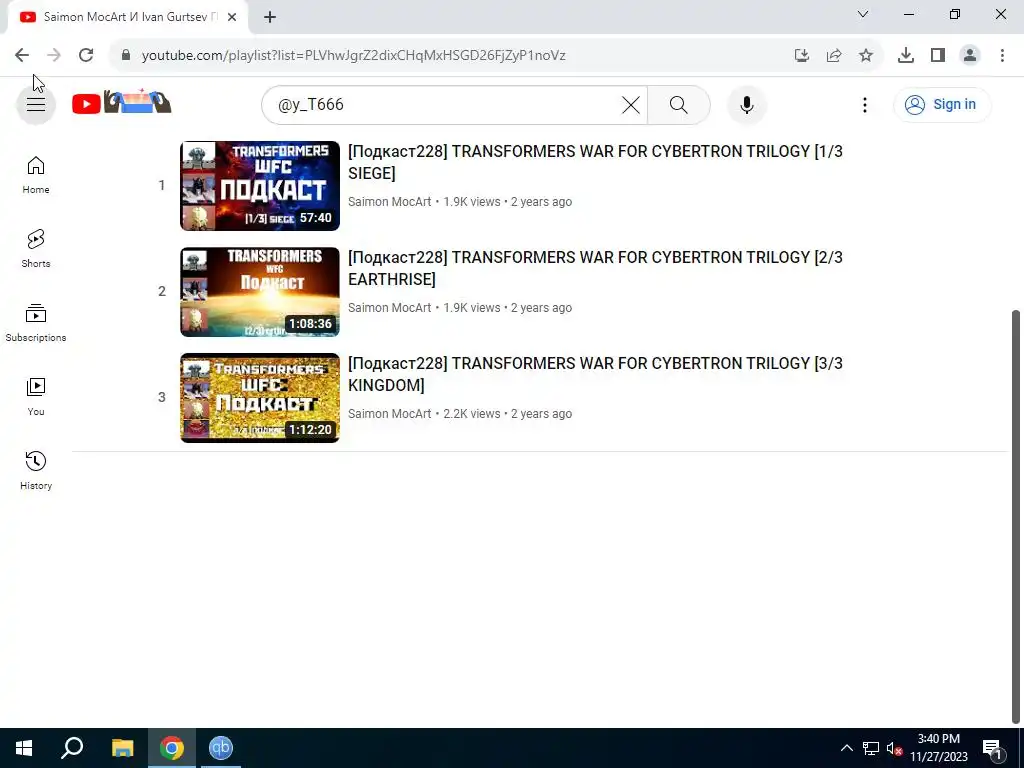Bookmark this page with the star

[x=866, y=56]
